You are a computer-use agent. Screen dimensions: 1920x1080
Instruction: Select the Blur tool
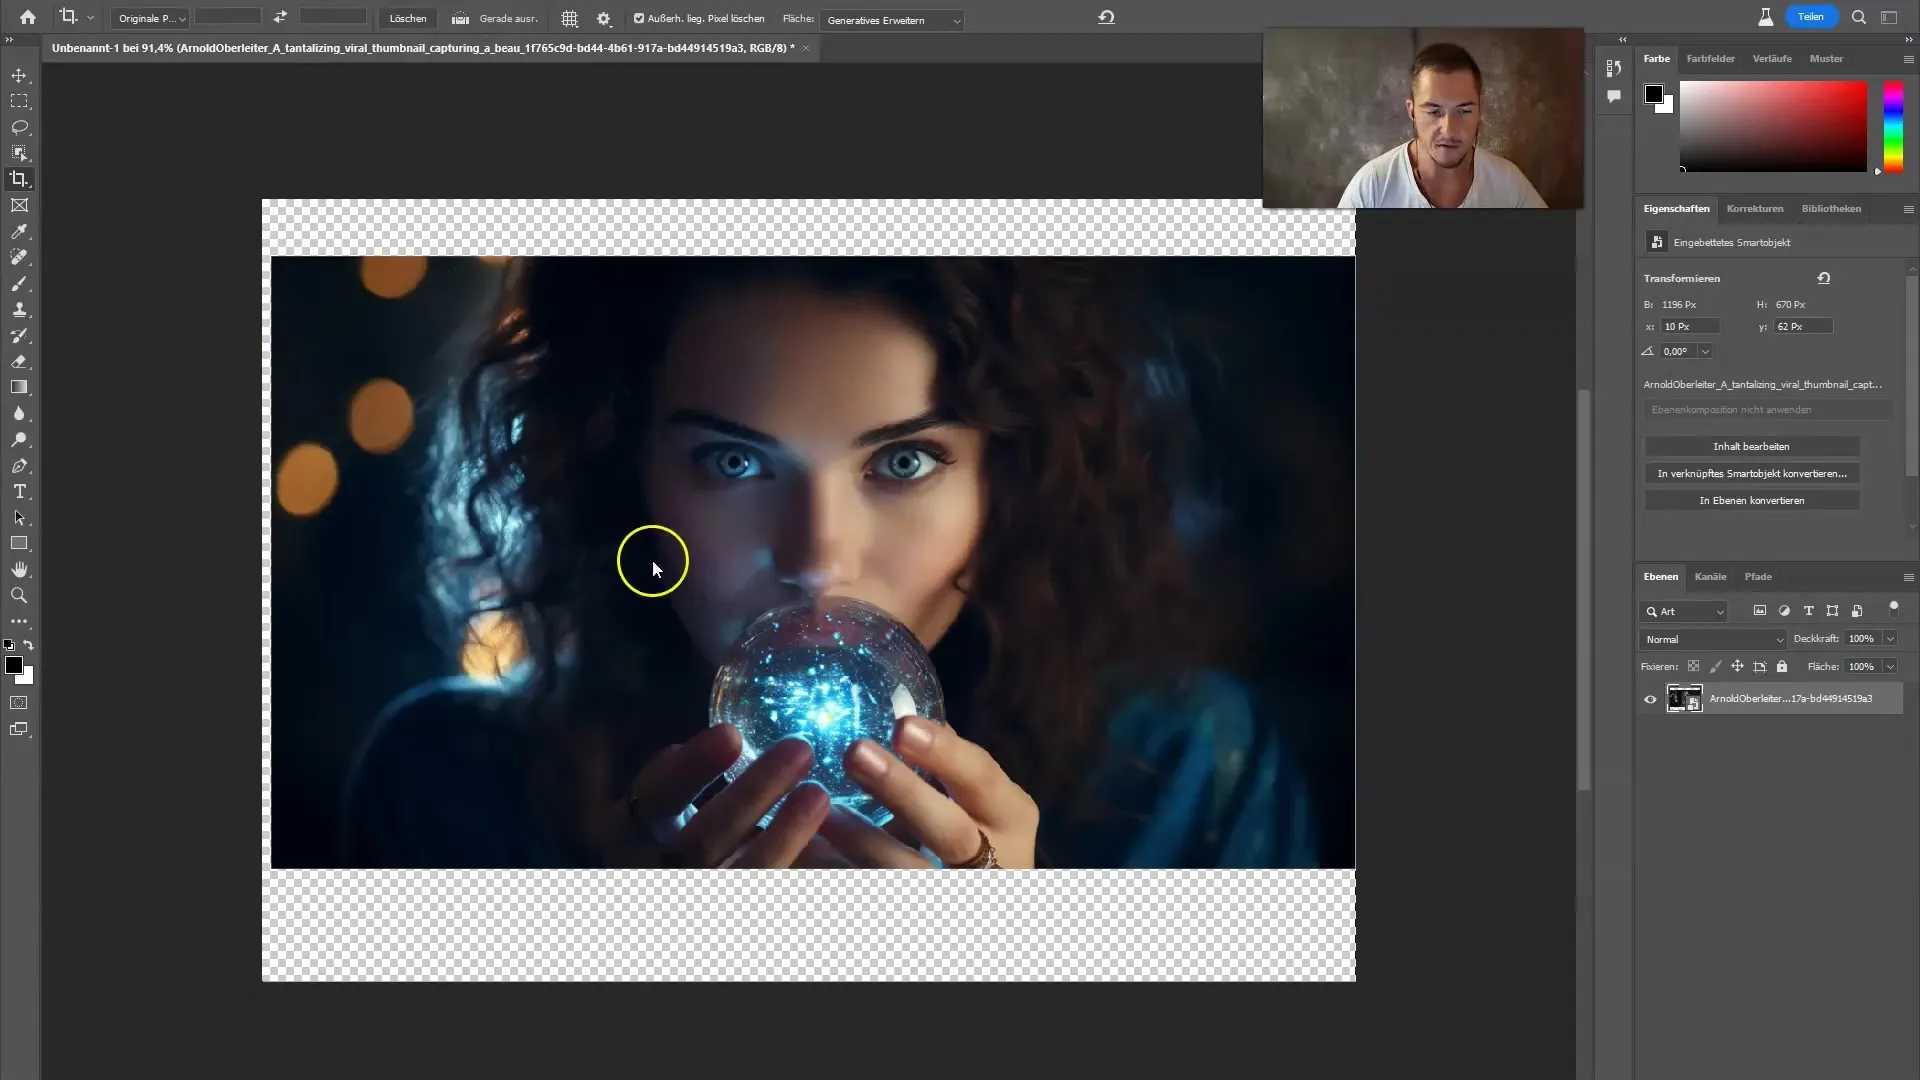pyautogui.click(x=19, y=413)
